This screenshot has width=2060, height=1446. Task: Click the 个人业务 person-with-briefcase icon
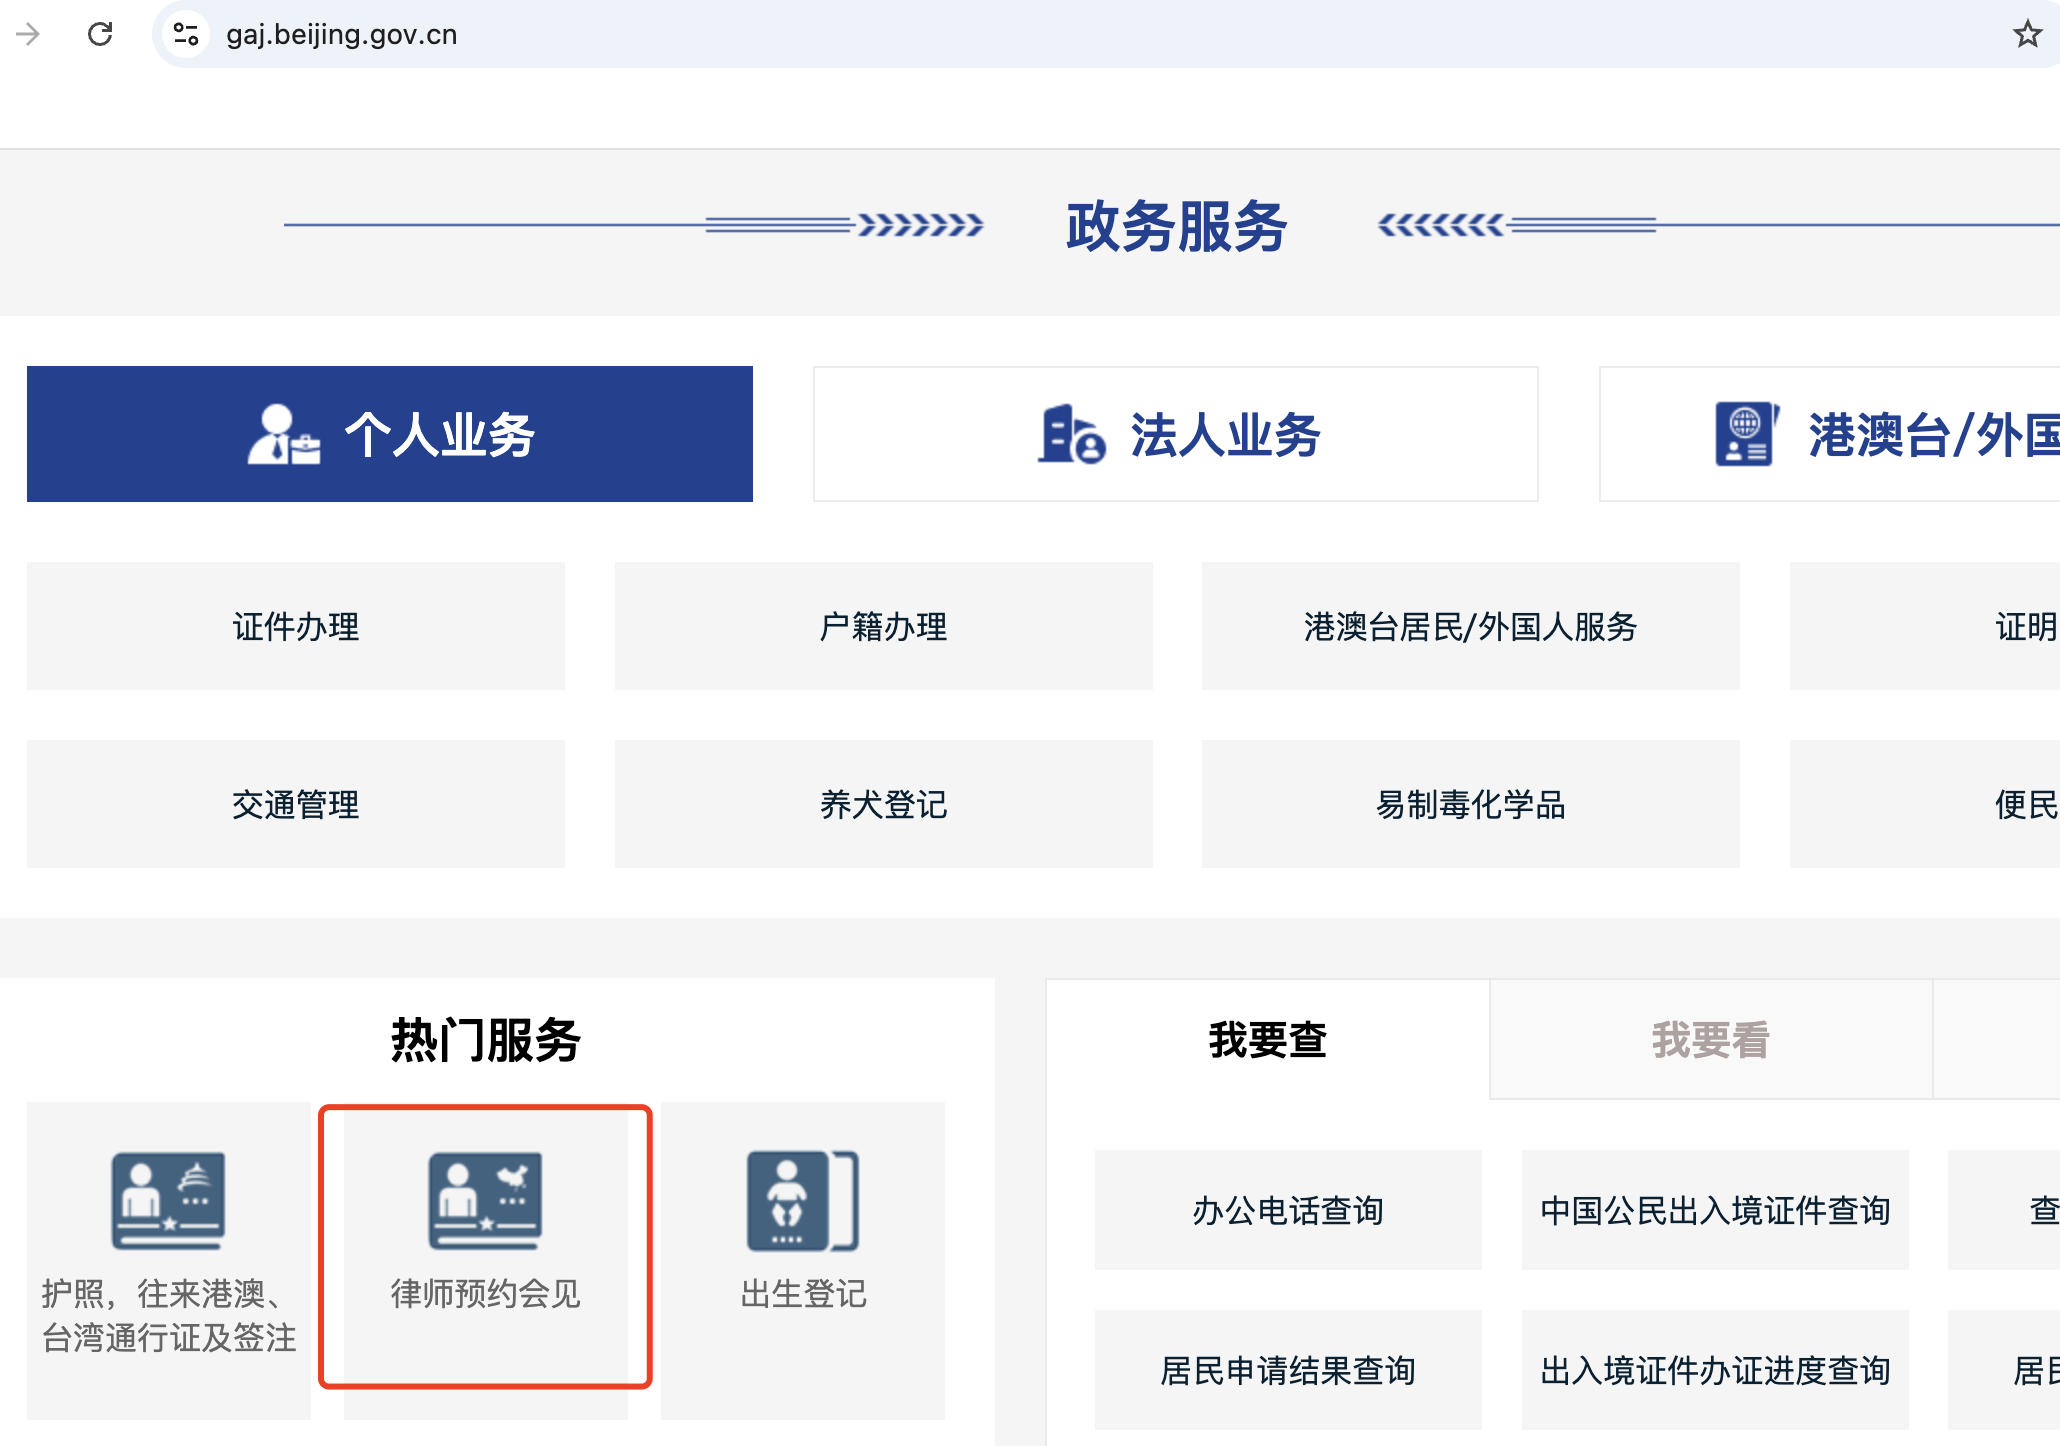pyautogui.click(x=284, y=434)
